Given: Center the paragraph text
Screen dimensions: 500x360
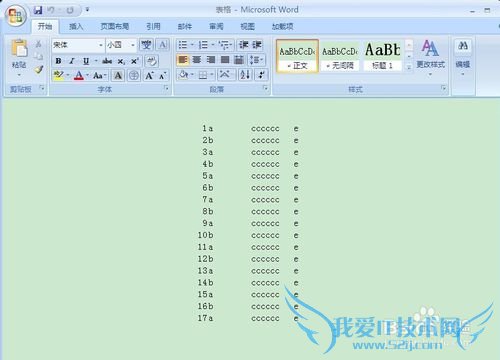Looking at the screenshot, I should pyautogui.click(x=197, y=60).
